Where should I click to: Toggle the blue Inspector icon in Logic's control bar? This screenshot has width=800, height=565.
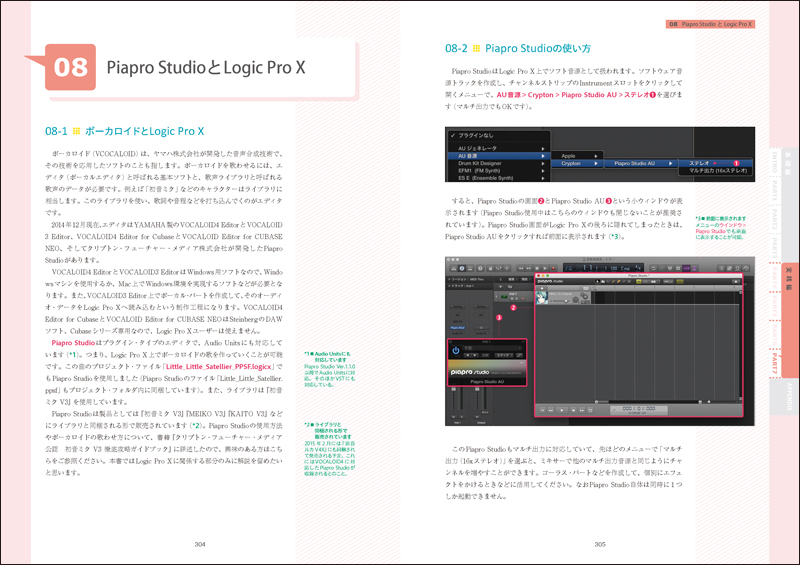[x=462, y=268]
